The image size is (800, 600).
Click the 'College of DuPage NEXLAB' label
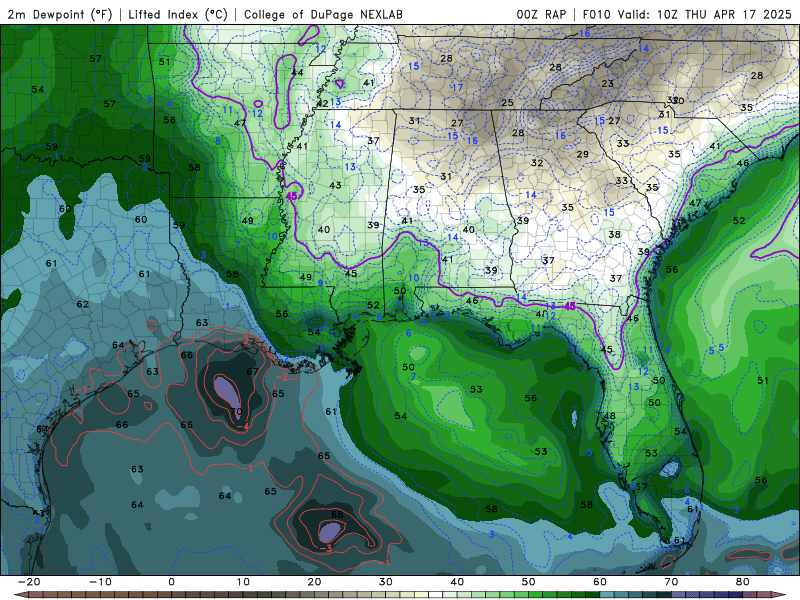323,15
